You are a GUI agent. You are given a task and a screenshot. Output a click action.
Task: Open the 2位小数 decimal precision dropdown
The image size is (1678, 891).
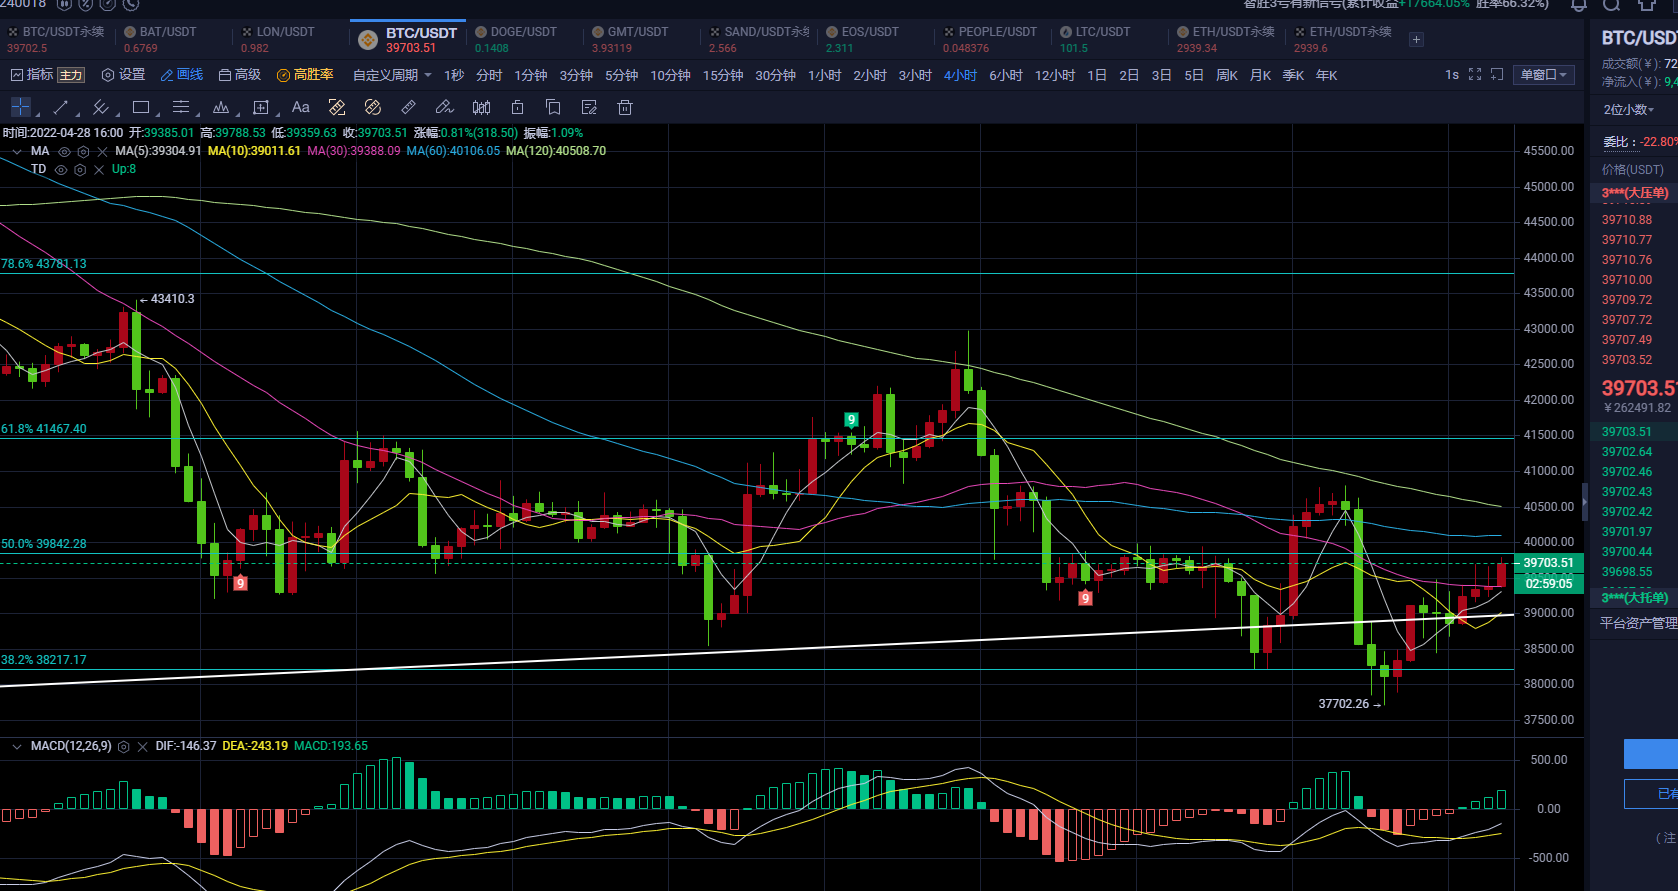pos(1628,110)
